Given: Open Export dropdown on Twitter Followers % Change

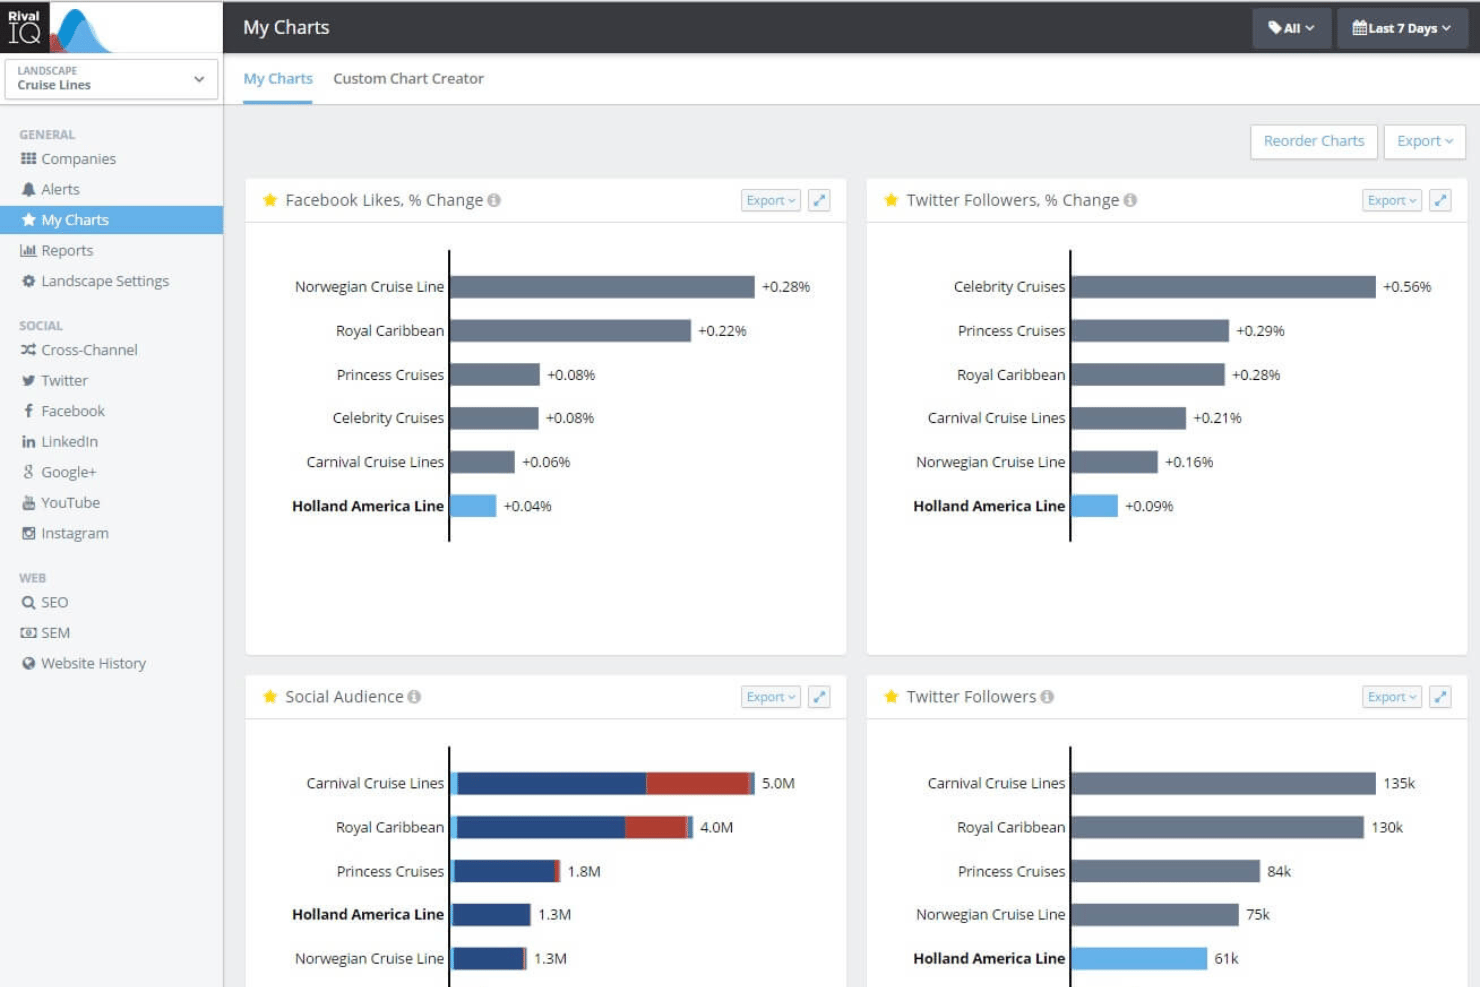Looking at the screenshot, I should point(1392,200).
